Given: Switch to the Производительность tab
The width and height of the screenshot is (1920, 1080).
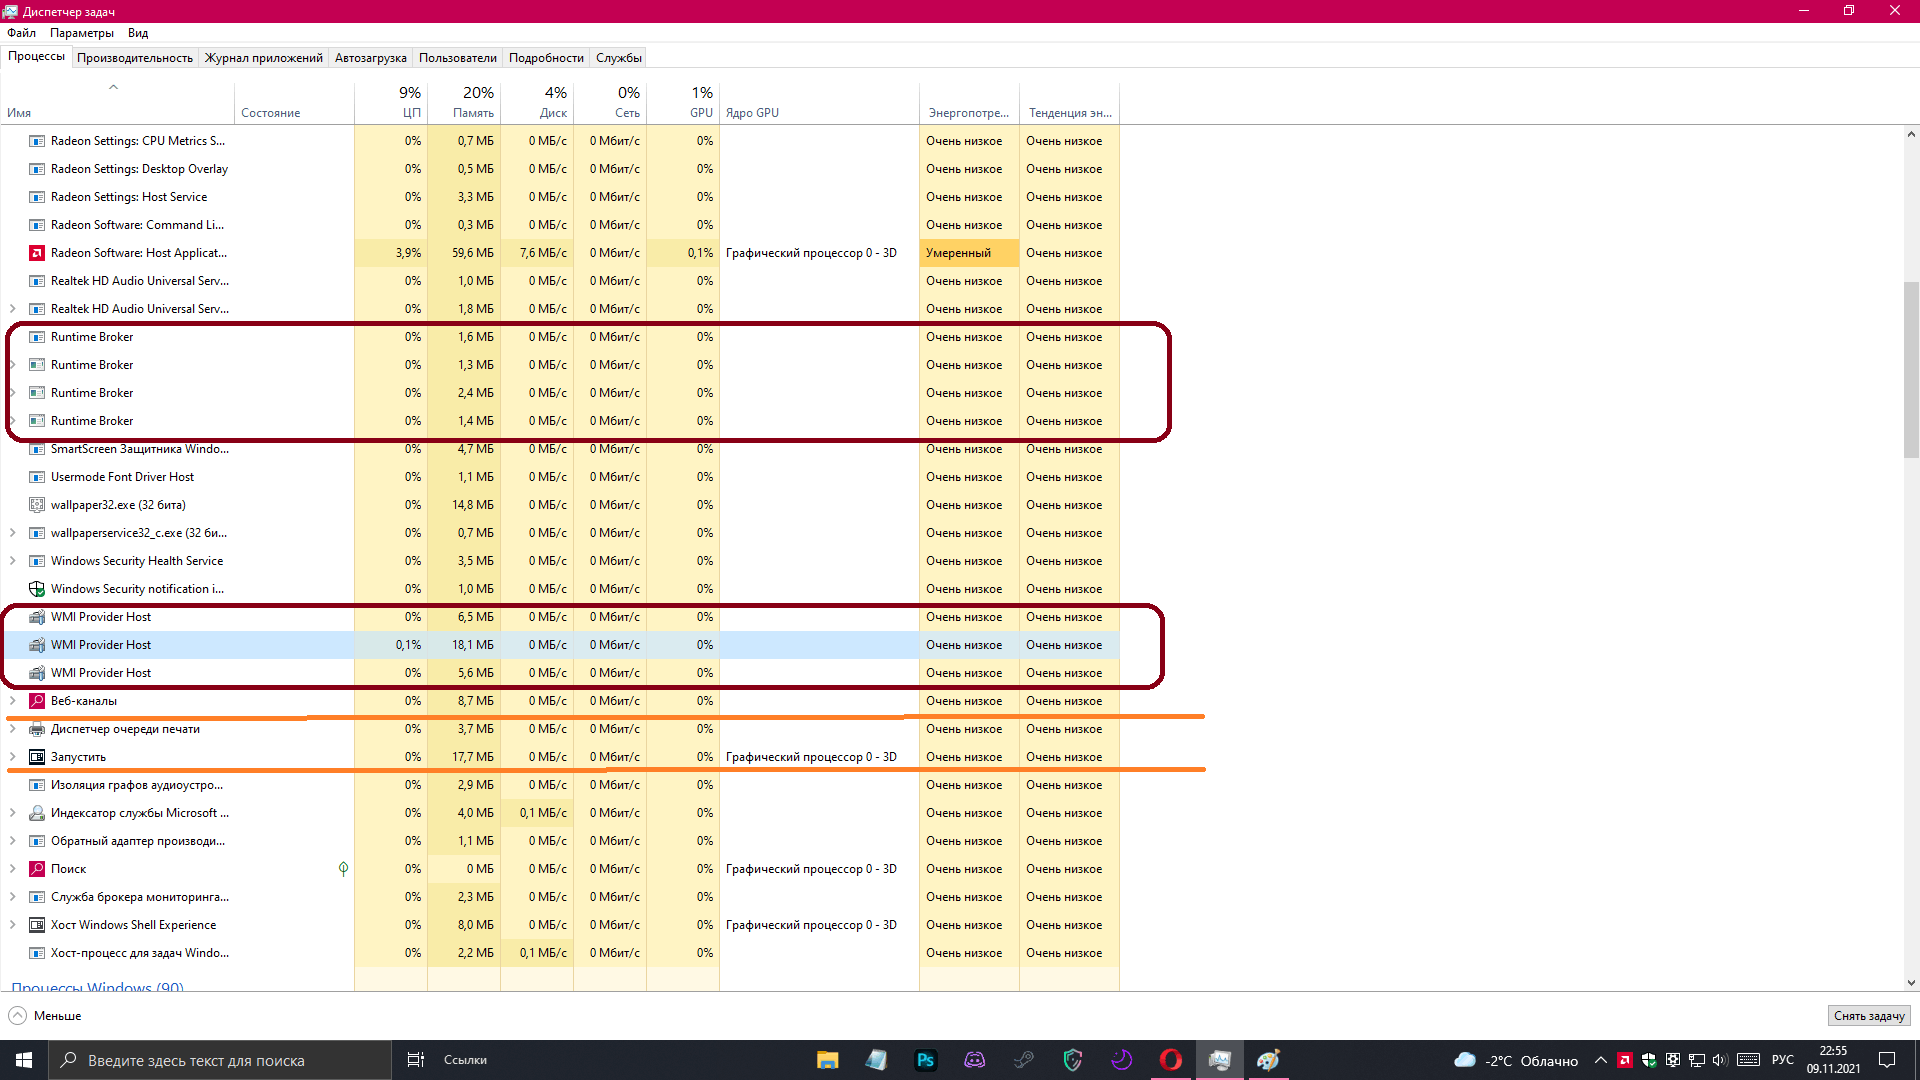Looking at the screenshot, I should pyautogui.click(x=135, y=58).
